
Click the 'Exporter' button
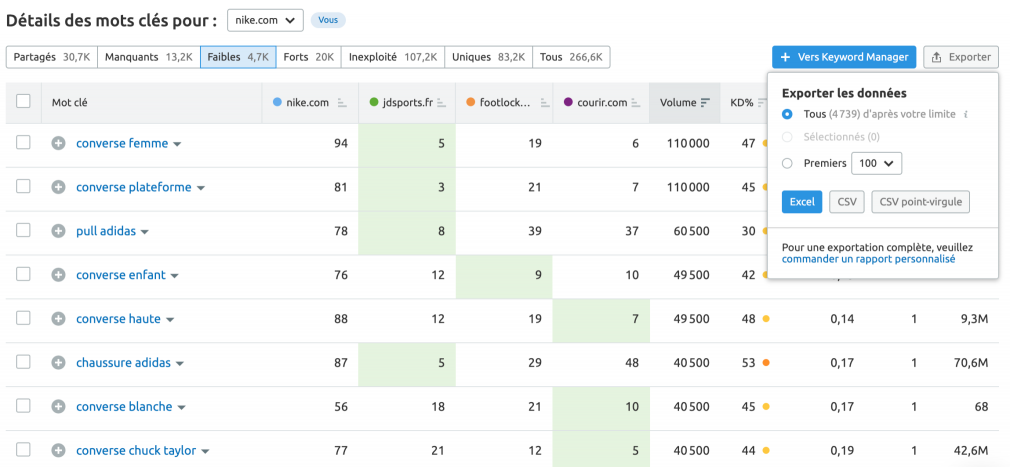[x=960, y=57]
